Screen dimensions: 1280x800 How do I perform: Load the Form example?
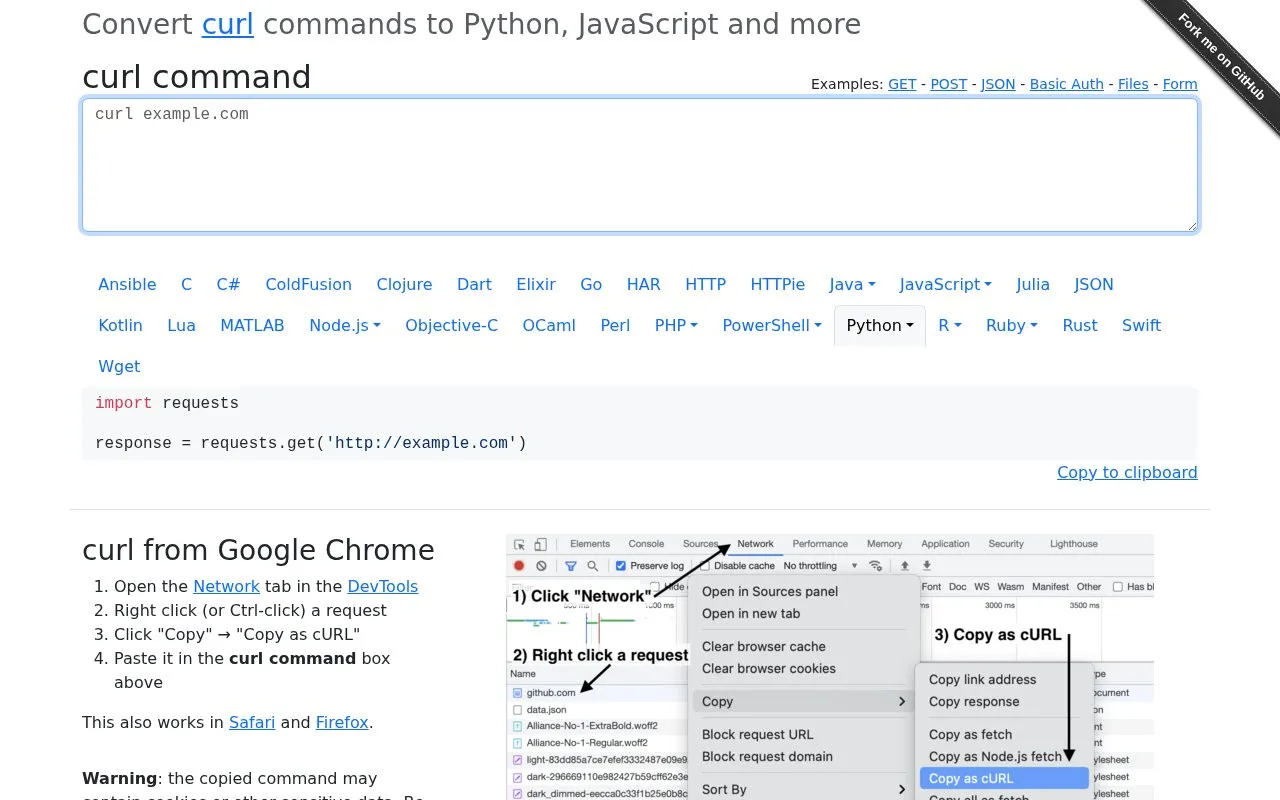point(1180,84)
